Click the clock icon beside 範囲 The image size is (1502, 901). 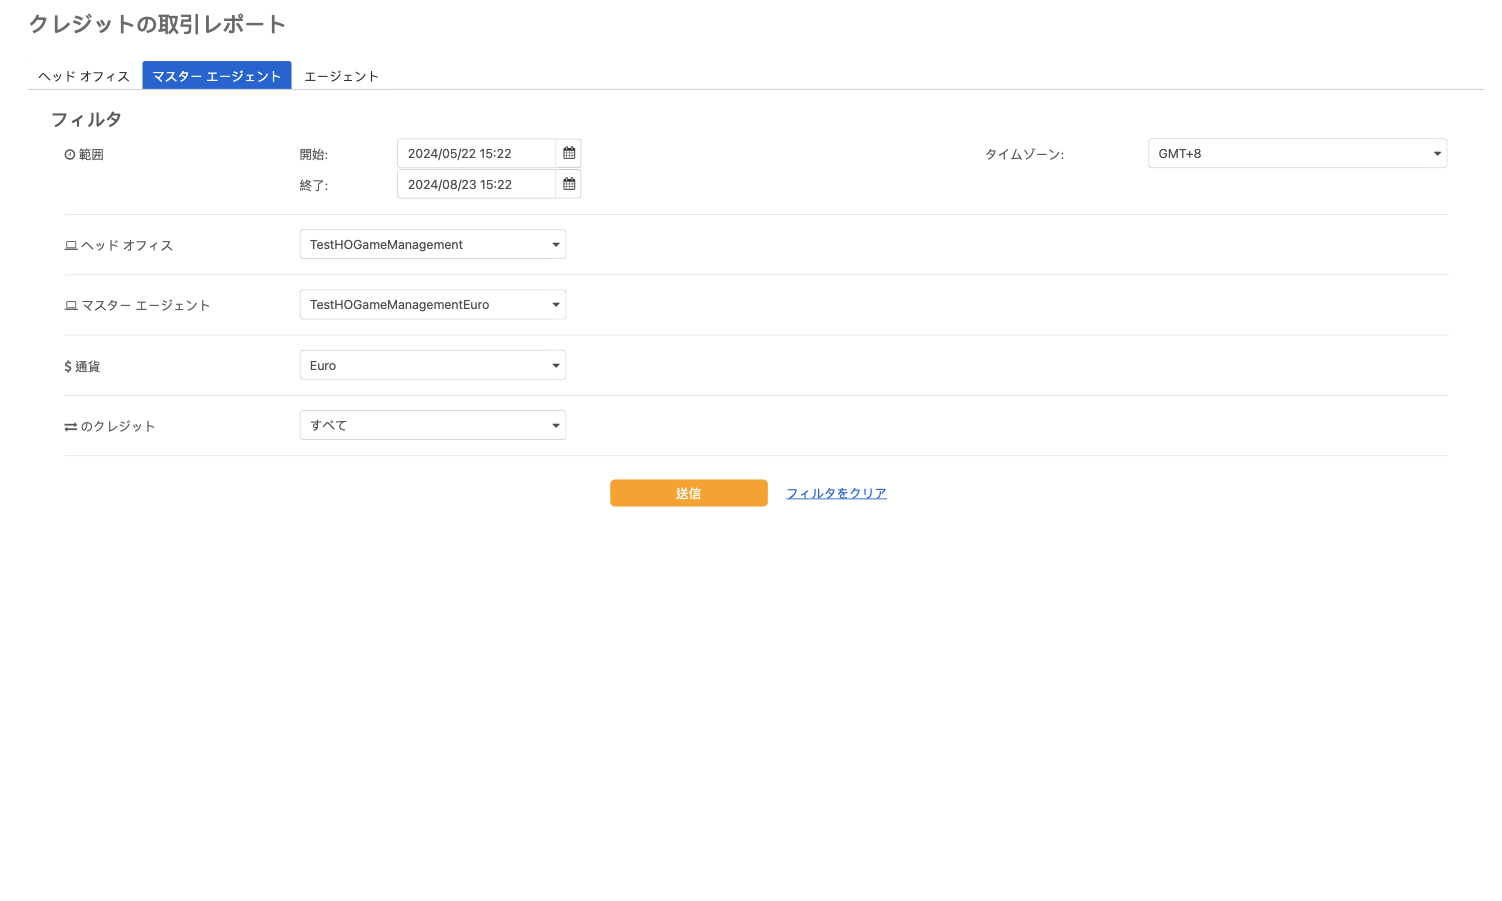(x=70, y=155)
